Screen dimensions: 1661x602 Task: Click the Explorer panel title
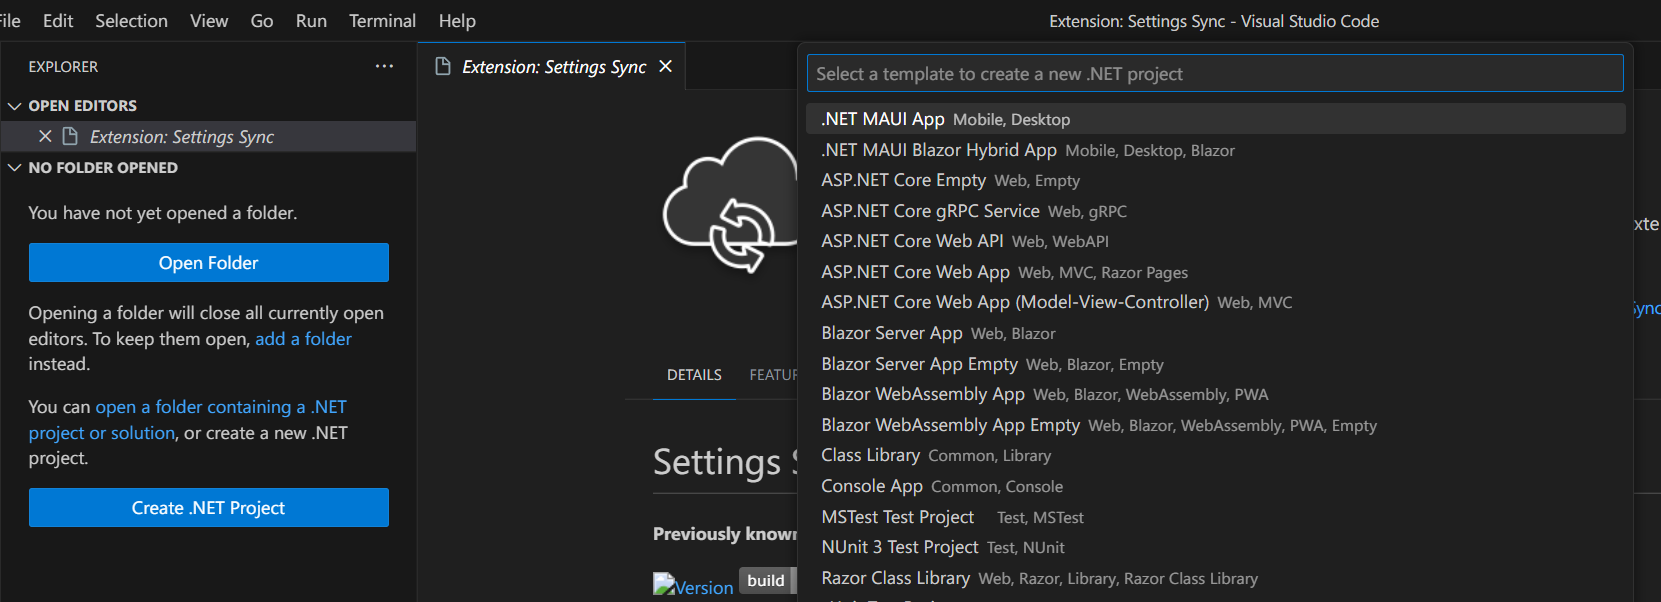(x=63, y=67)
